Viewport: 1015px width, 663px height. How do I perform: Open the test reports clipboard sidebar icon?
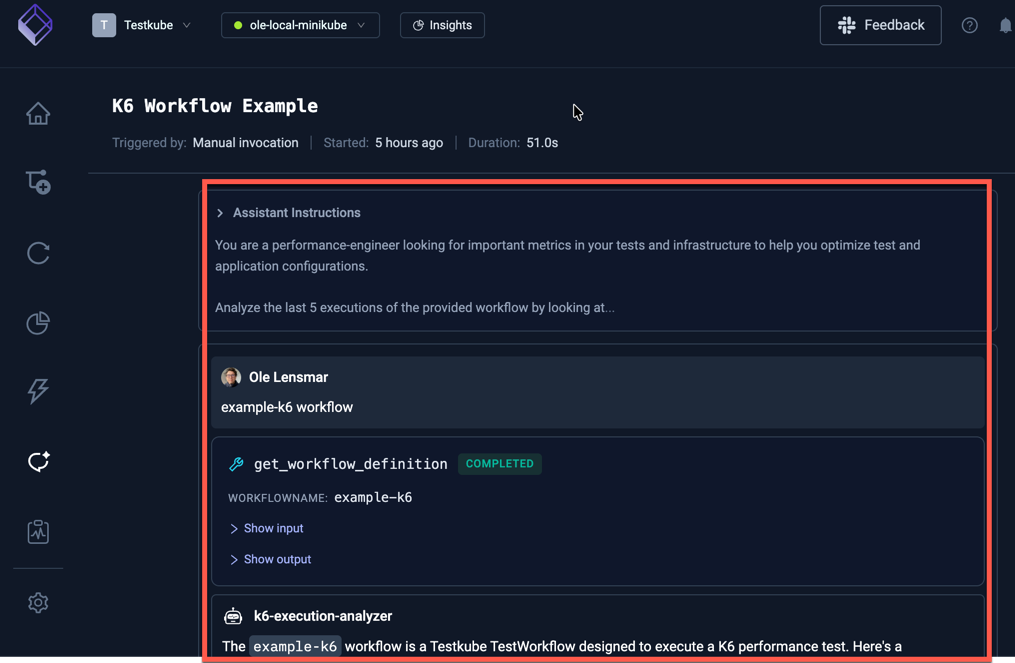point(37,531)
